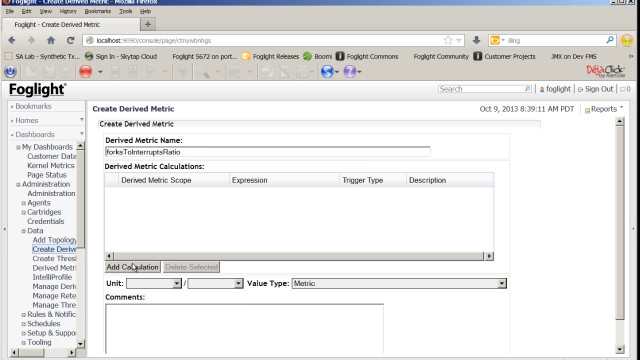Click the DejaClick power icon

tap(10, 71)
